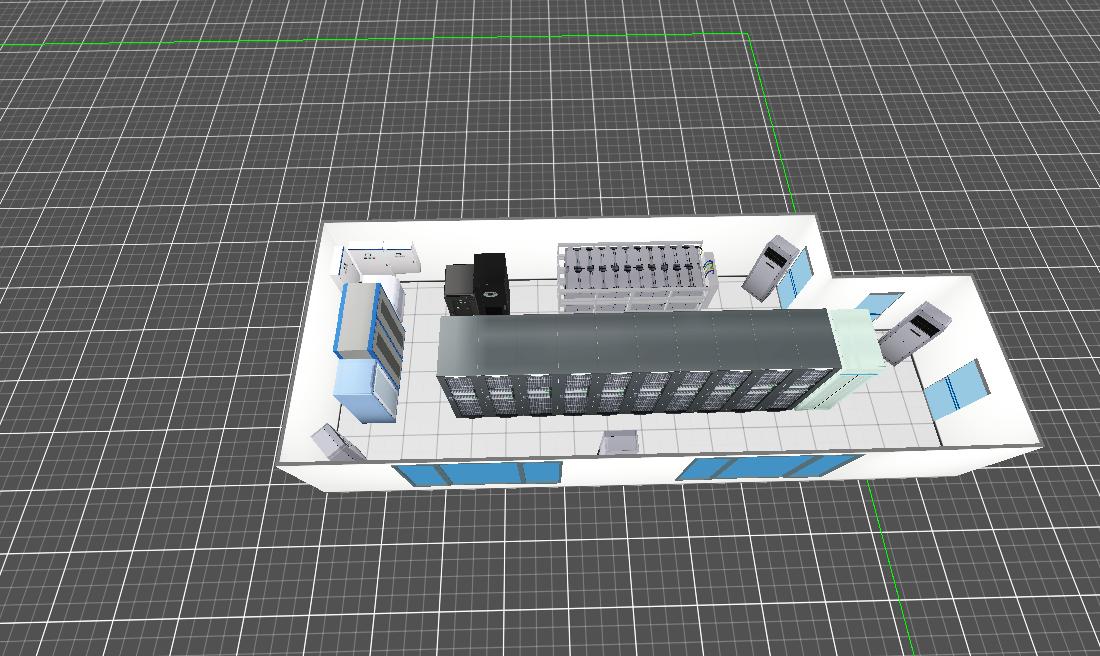Click the small grey box by the front wall
This screenshot has height=656, width=1100.
[619, 443]
